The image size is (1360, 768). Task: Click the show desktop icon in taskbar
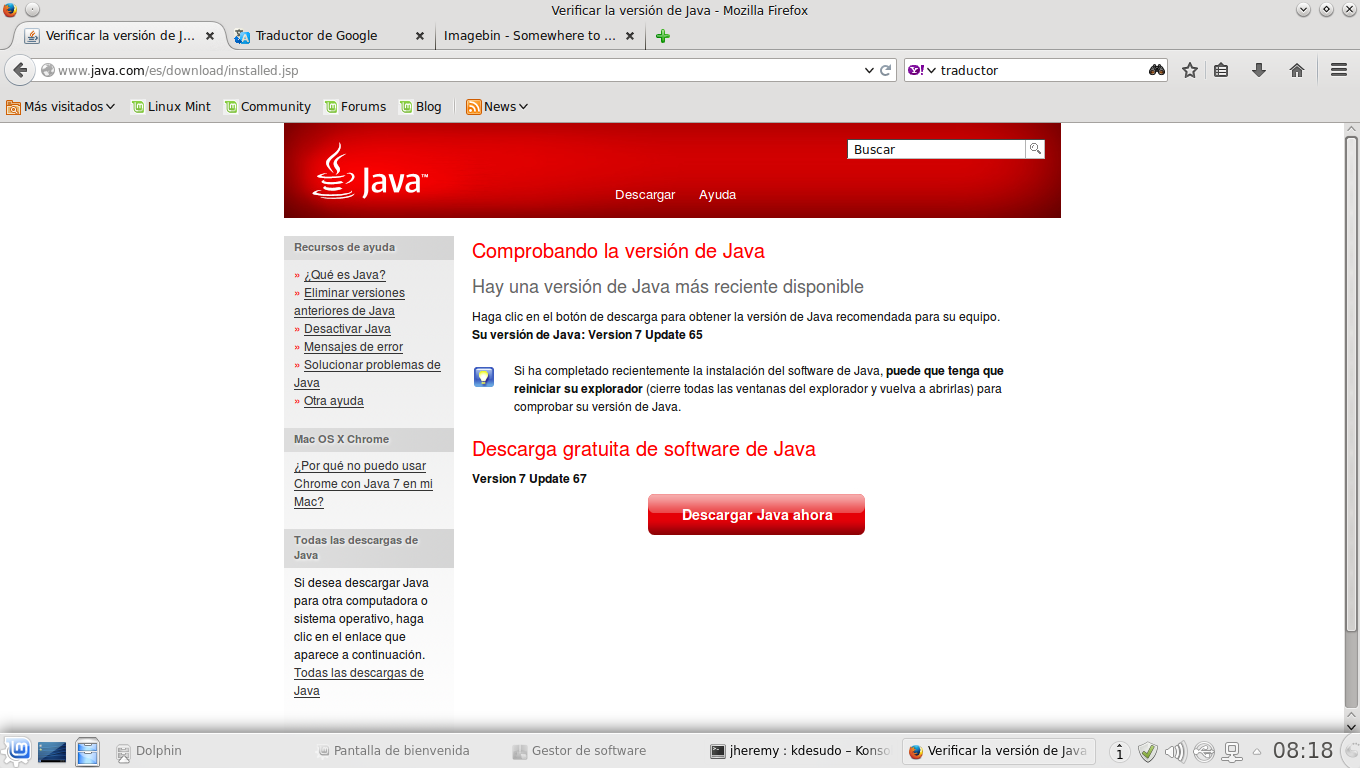coord(51,751)
